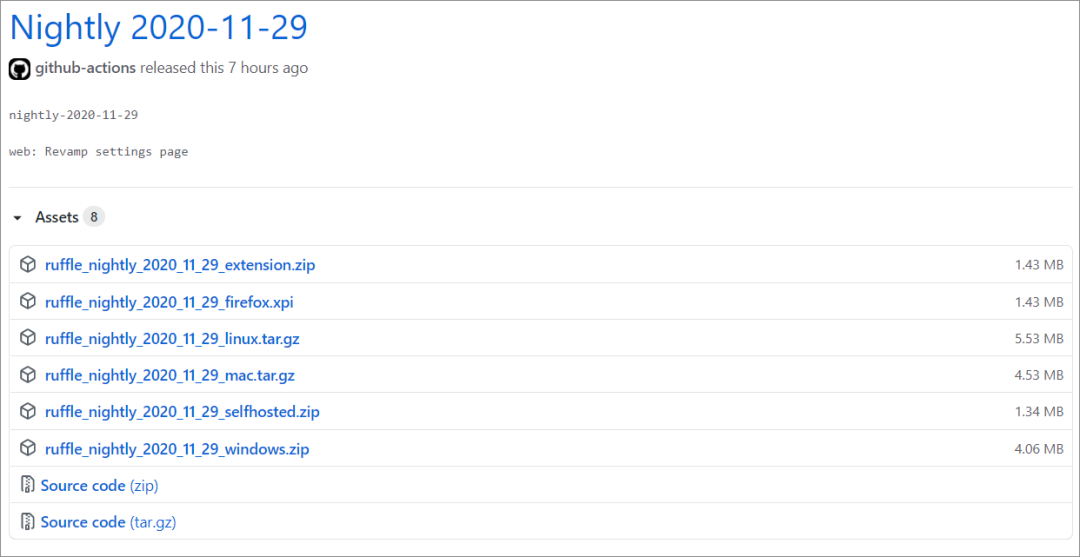Click the Assets count badge 8
1080x557 pixels.
pyautogui.click(x=94, y=218)
